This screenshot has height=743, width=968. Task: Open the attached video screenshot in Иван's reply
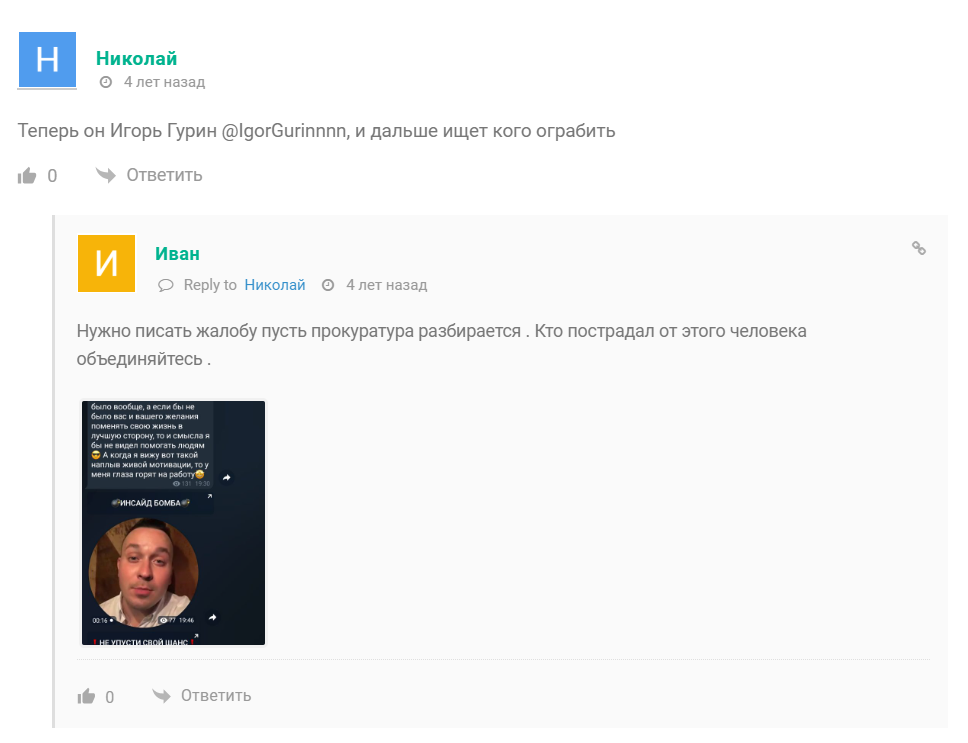click(172, 521)
